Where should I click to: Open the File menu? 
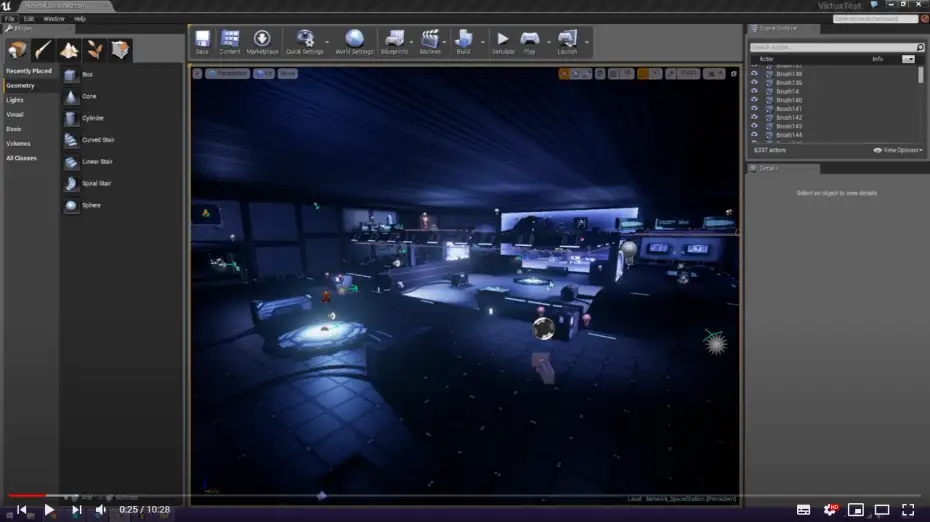[9, 18]
